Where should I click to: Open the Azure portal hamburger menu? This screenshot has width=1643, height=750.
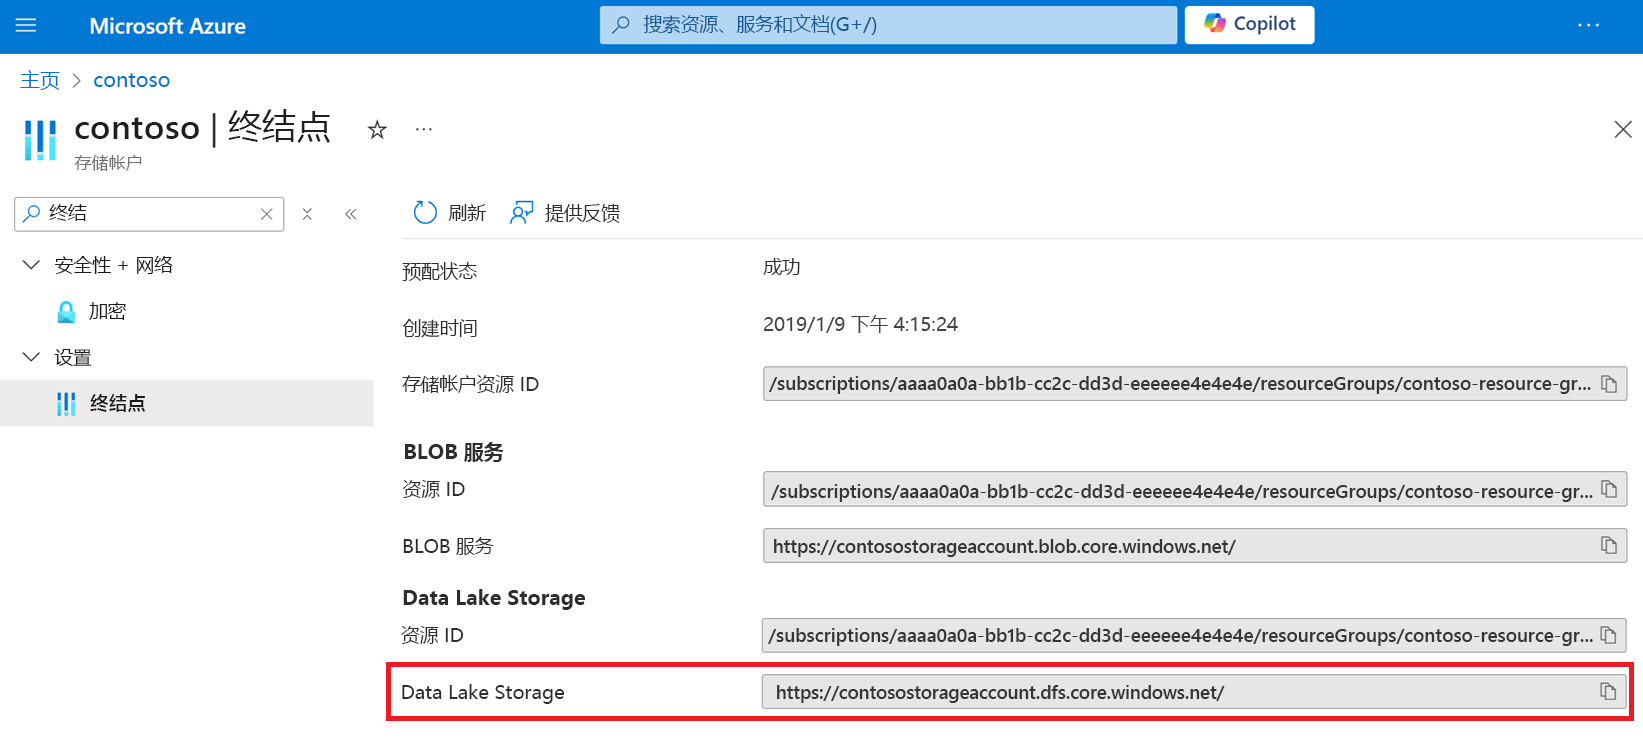click(x=26, y=25)
